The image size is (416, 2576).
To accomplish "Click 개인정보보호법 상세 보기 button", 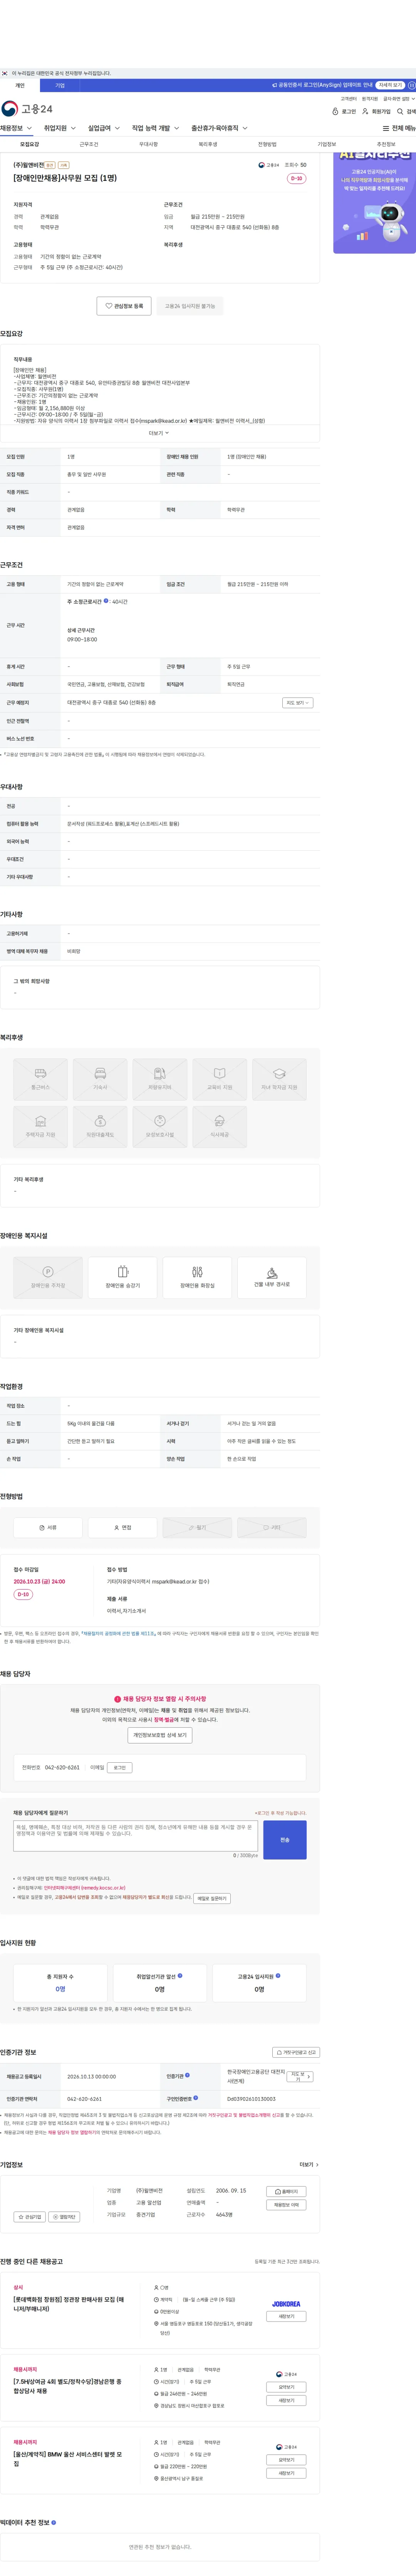I will 160,1735.
